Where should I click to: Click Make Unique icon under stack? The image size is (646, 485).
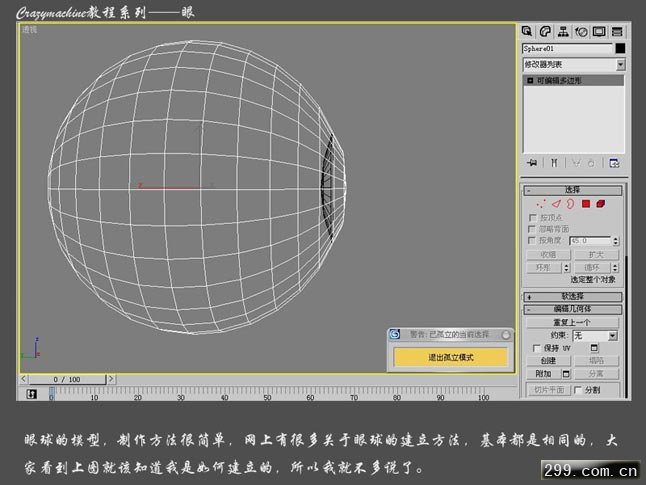[x=576, y=163]
